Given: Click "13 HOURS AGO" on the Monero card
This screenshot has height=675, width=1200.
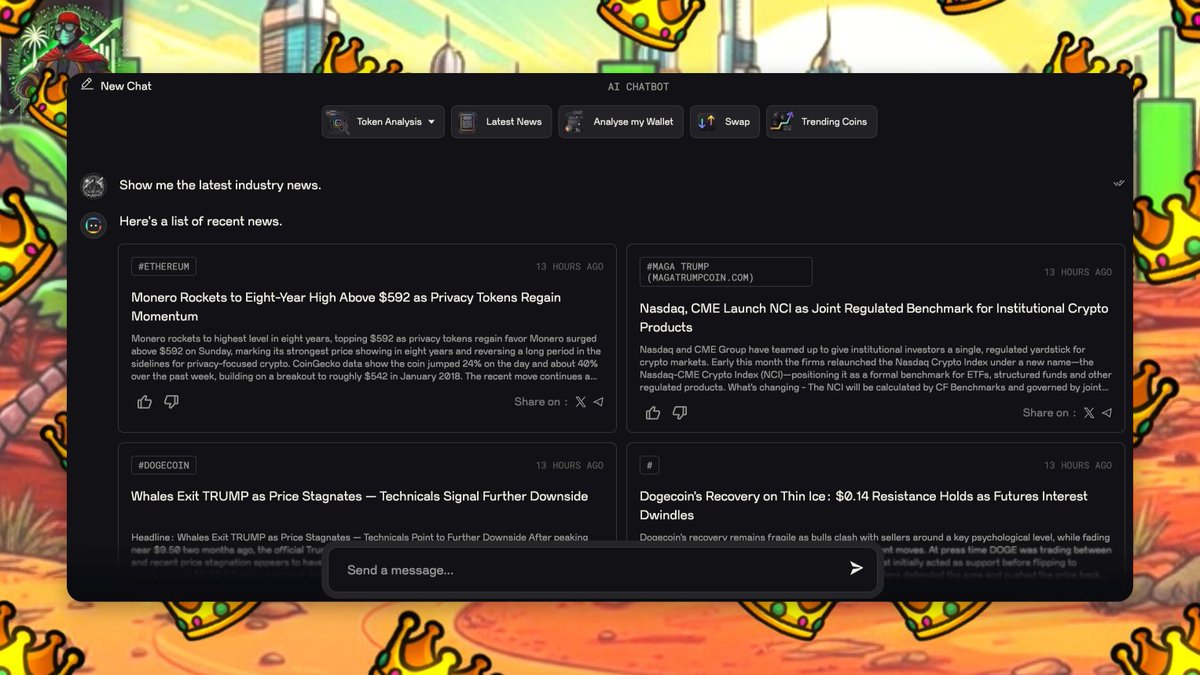Looking at the screenshot, I should coord(569,267).
